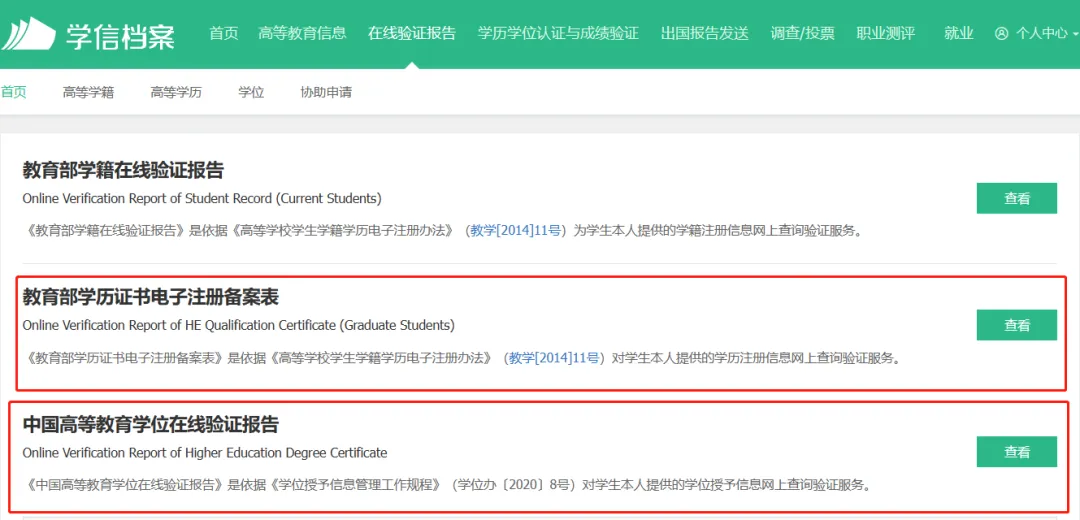Switch to the 高等学籍 sub-tab
Image resolution: width=1080 pixels, height=520 pixels.
[x=88, y=92]
